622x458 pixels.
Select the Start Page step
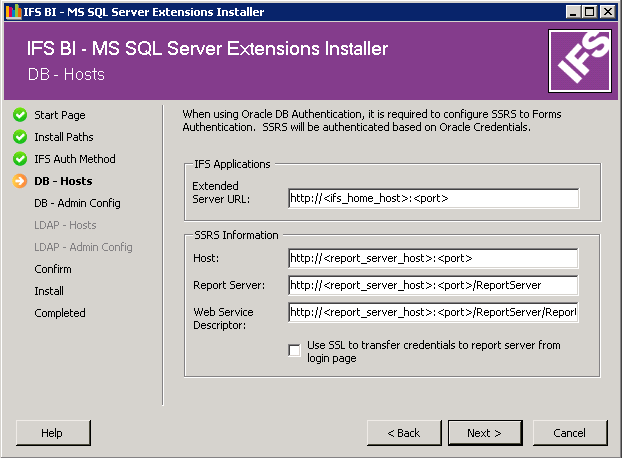(59, 115)
